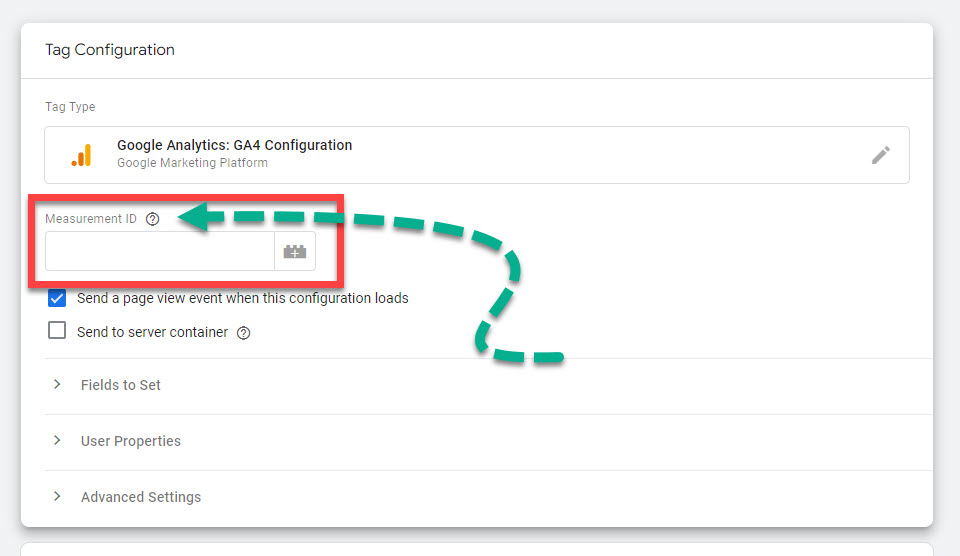
Task: Click into the Measurement ID input field
Action: point(159,252)
